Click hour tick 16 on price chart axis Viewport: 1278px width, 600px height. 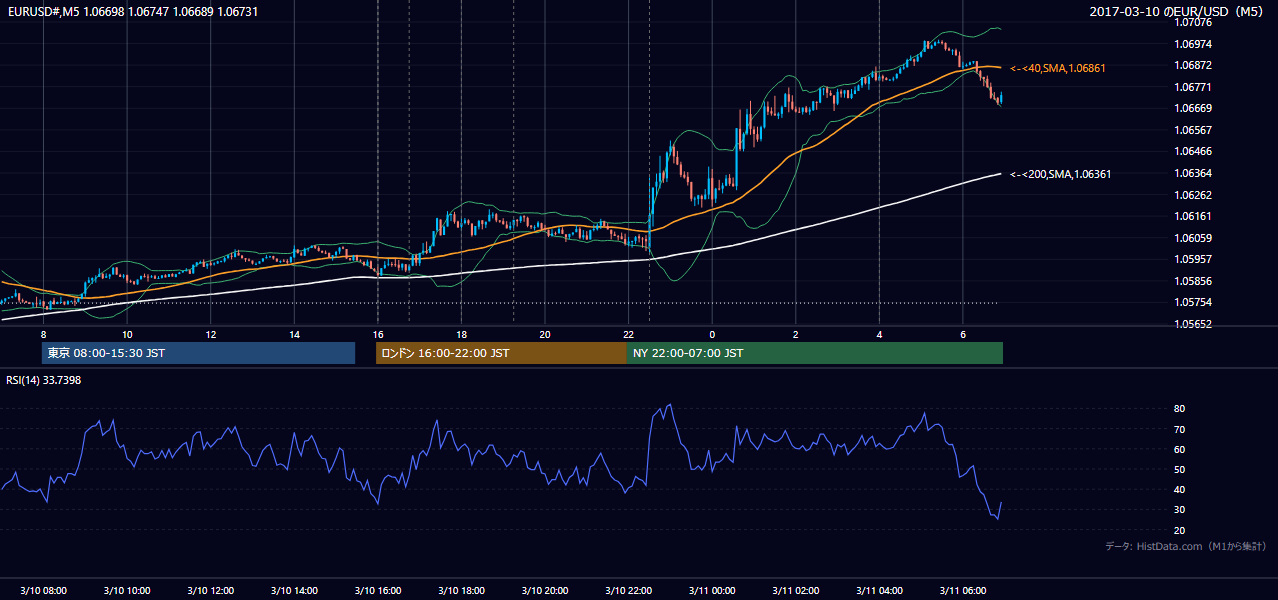pos(378,335)
